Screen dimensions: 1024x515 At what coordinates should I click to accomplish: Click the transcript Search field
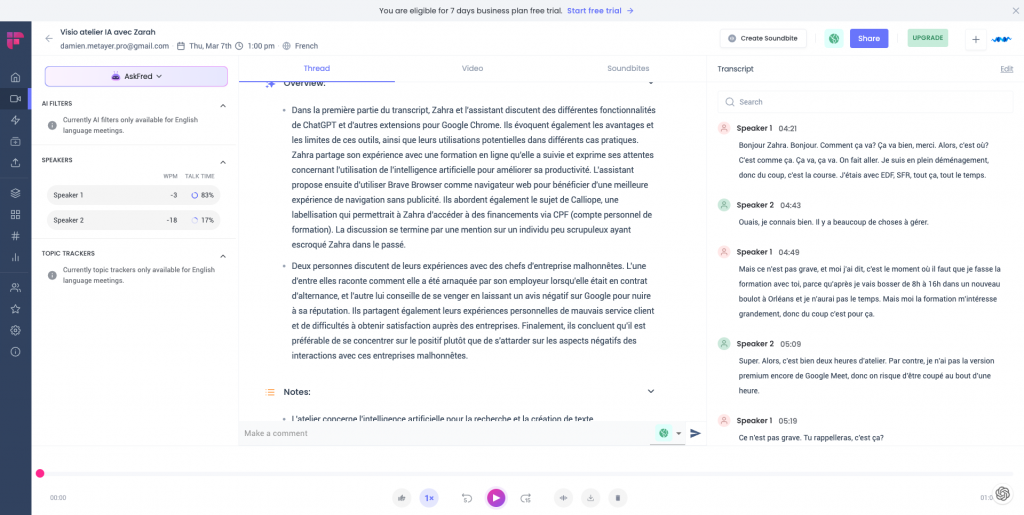click(x=865, y=102)
